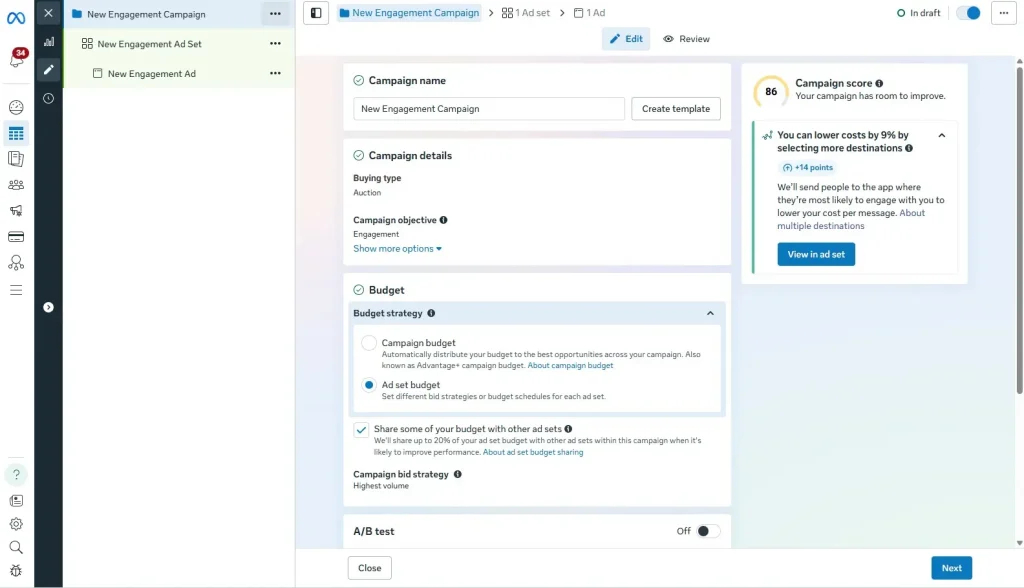1024x588 pixels.
Task: Open the Audiences people icon
Action: [x=16, y=185]
